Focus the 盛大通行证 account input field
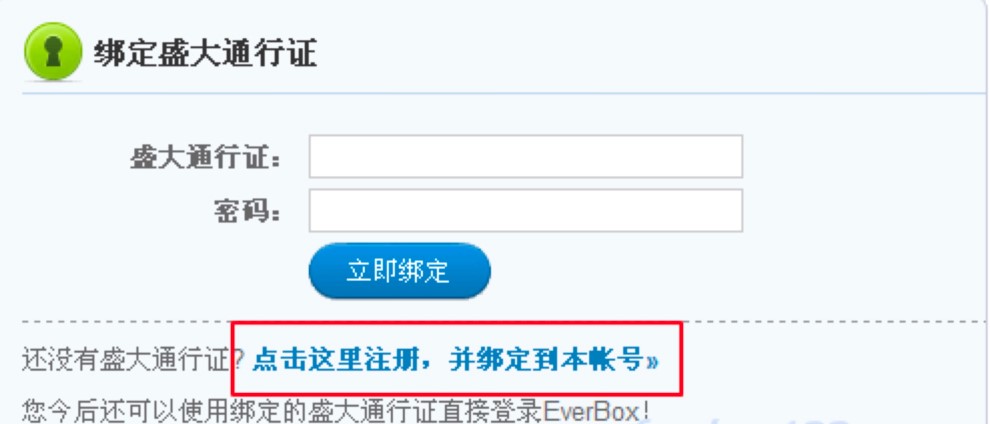This screenshot has width=990, height=424. click(525, 156)
